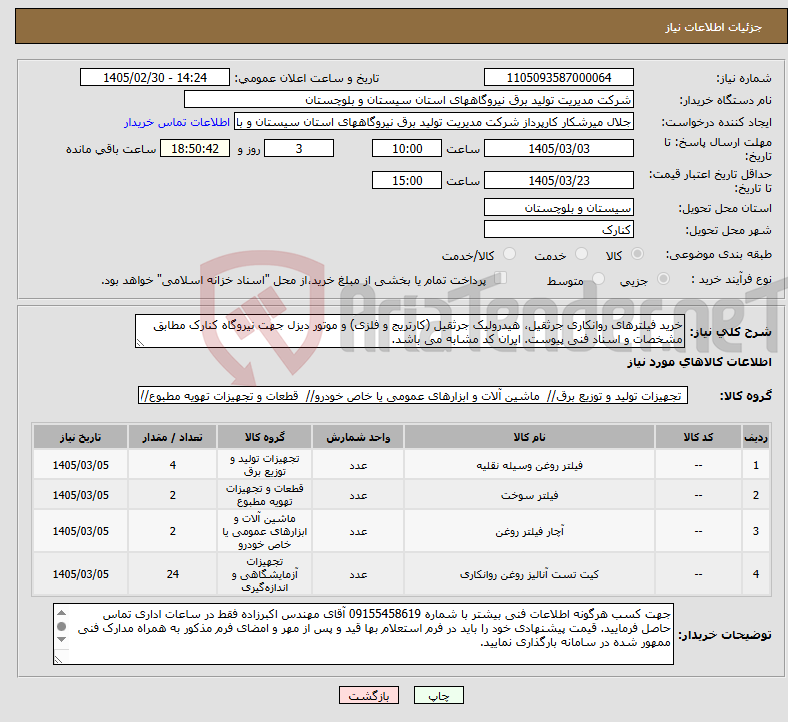Select item name آچار فیلتر روغن
The height and width of the screenshot is (722, 788).
tap(529, 531)
